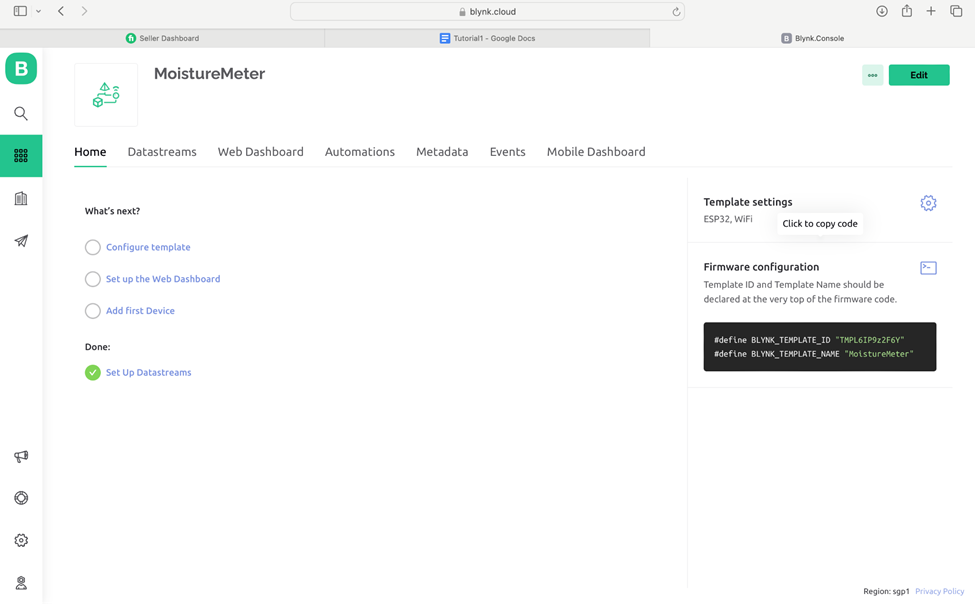Open the user profile icon in the sidebar
The width and height of the screenshot is (975, 604).
(21, 583)
